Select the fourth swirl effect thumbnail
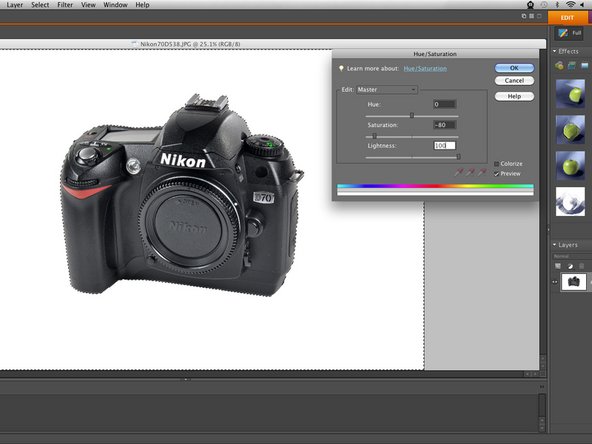Screen dimensions: 592x444 (570, 202)
